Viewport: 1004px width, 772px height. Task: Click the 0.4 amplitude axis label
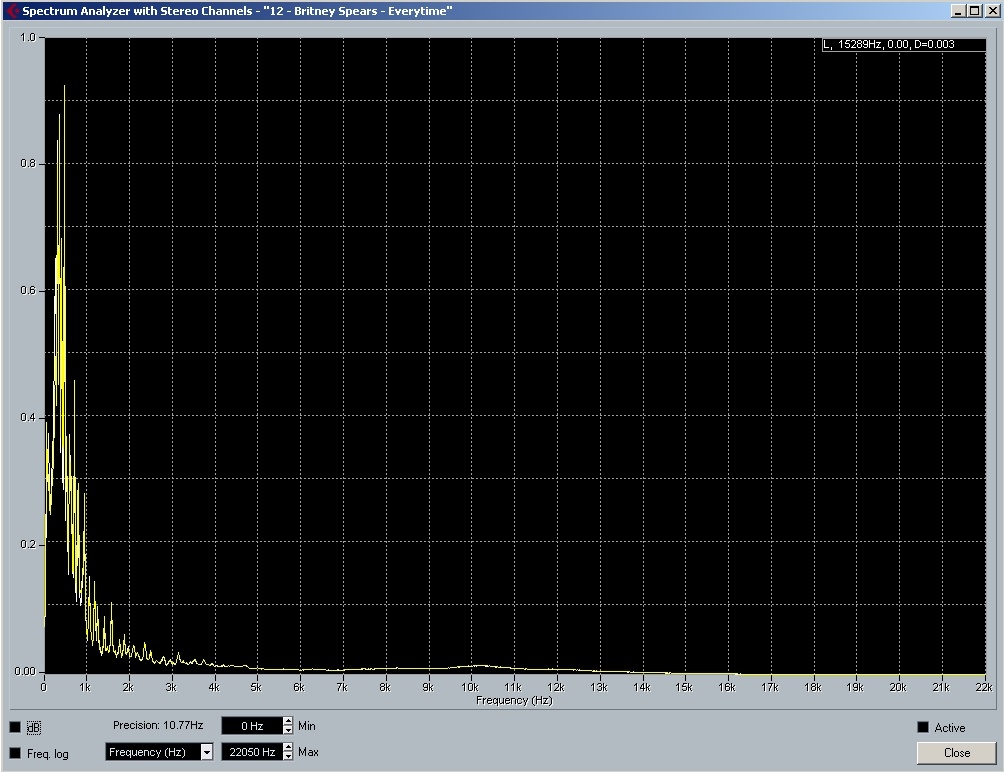tap(28, 417)
